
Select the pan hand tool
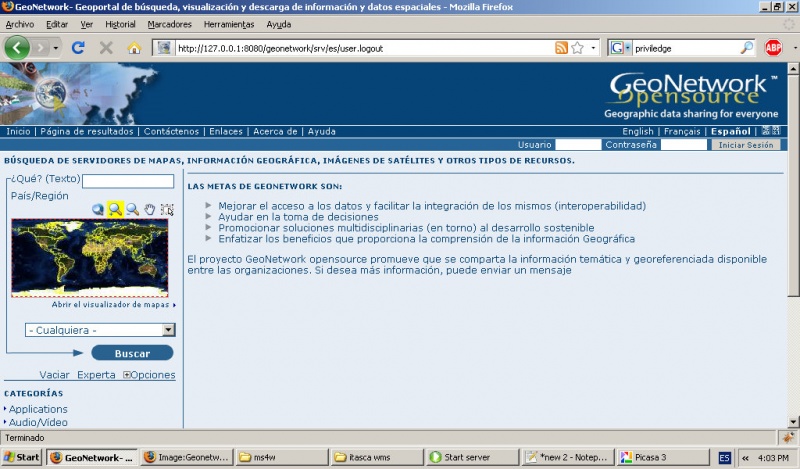tap(150, 209)
